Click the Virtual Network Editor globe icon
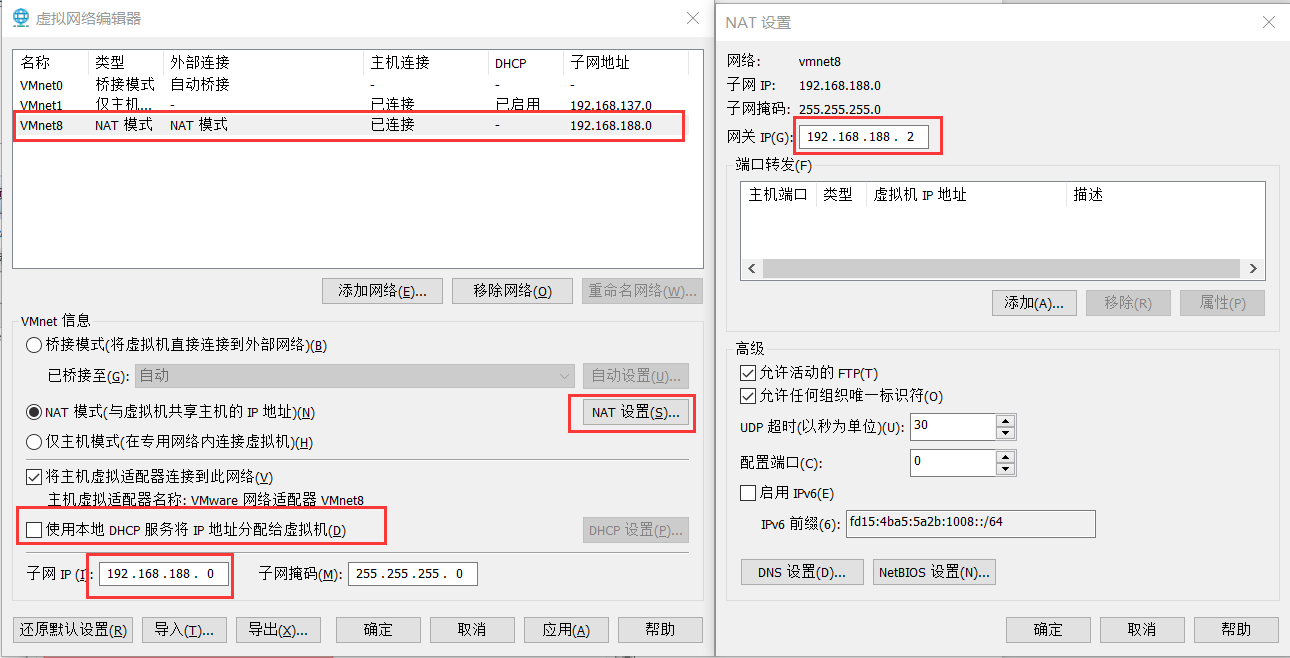Image resolution: width=1290 pixels, height=658 pixels. 20,18
